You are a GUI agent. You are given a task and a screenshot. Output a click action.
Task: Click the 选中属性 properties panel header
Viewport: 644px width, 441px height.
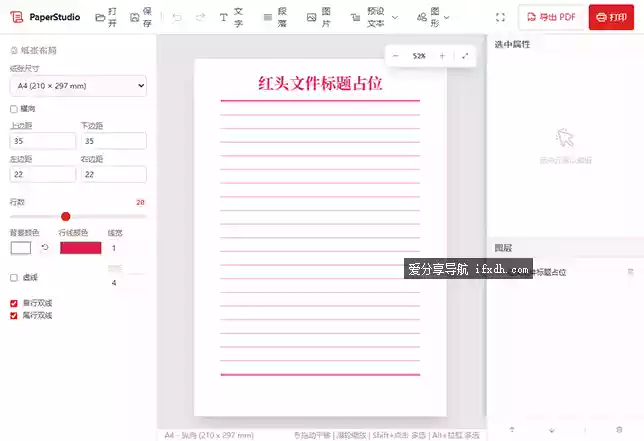click(x=512, y=44)
